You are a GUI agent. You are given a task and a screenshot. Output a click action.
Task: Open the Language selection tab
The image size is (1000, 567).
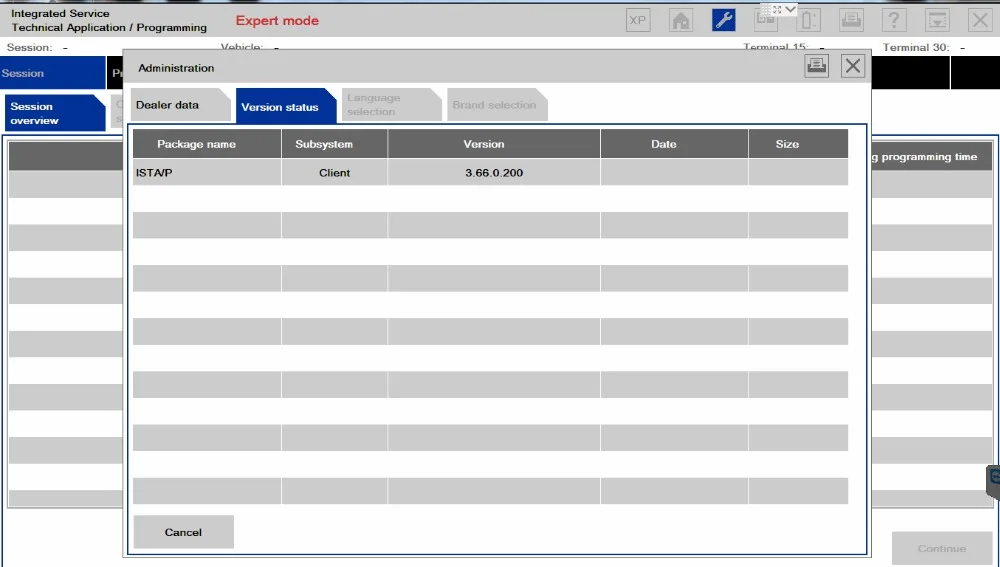point(391,105)
